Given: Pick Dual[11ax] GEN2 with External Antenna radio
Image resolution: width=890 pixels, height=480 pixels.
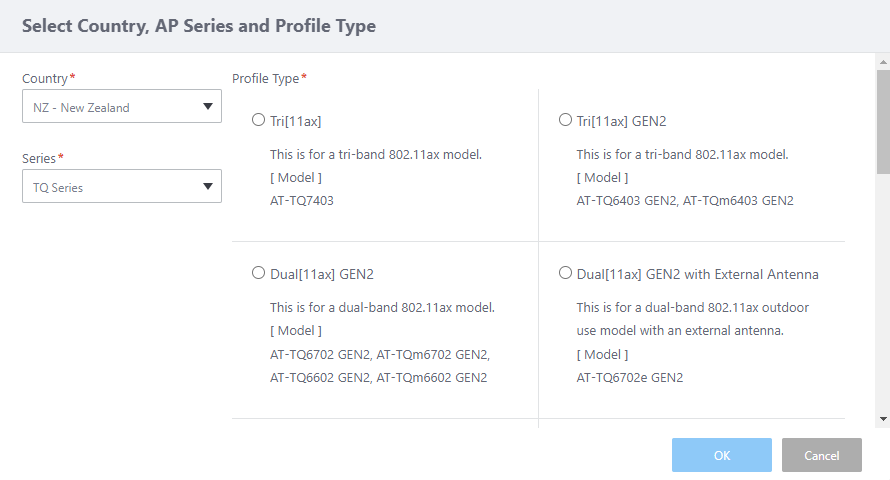Looking at the screenshot, I should point(566,273).
